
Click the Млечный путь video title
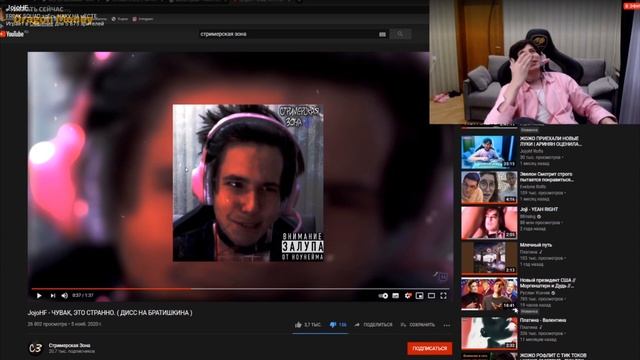click(x=536, y=245)
